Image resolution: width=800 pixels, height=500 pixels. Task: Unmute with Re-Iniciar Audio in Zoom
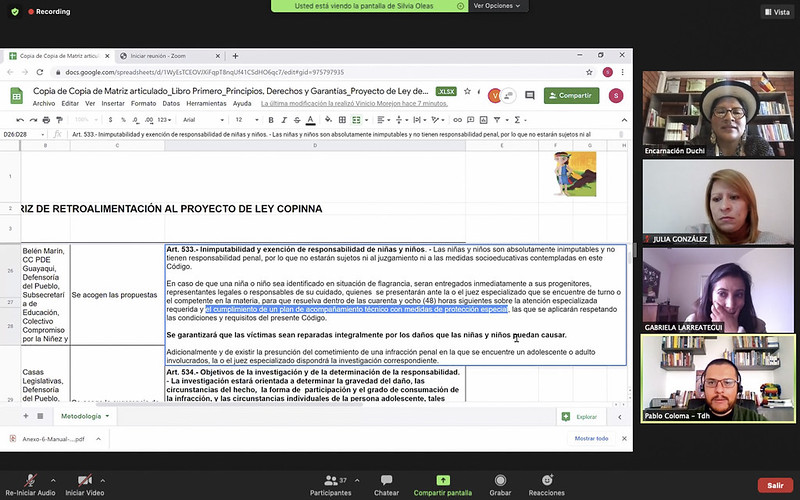[31, 486]
